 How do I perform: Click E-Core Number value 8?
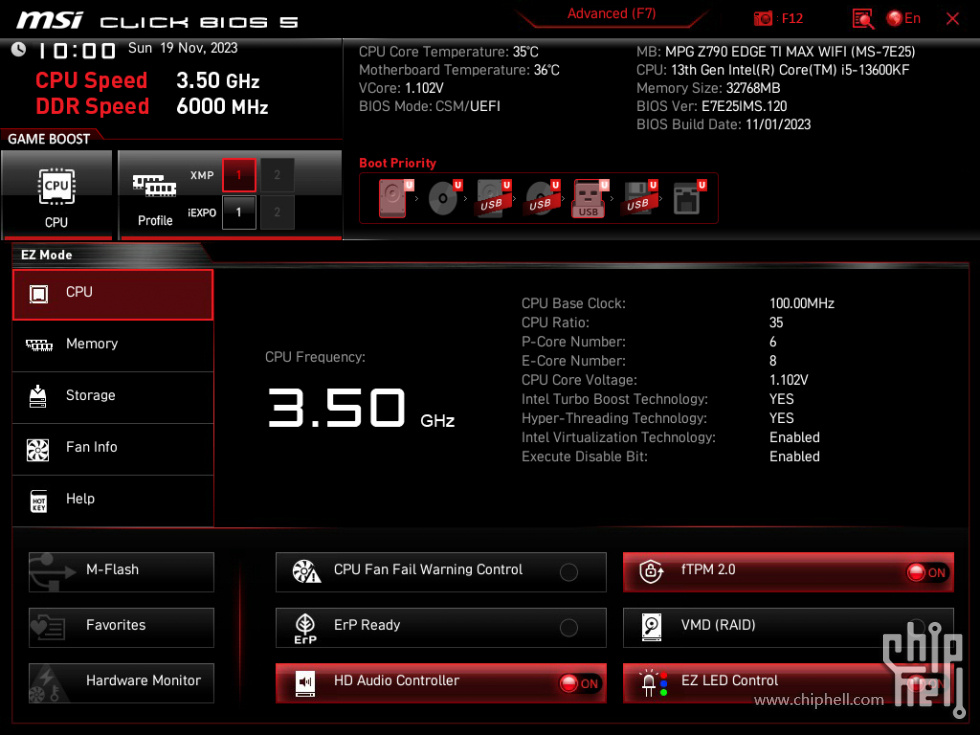click(773, 361)
